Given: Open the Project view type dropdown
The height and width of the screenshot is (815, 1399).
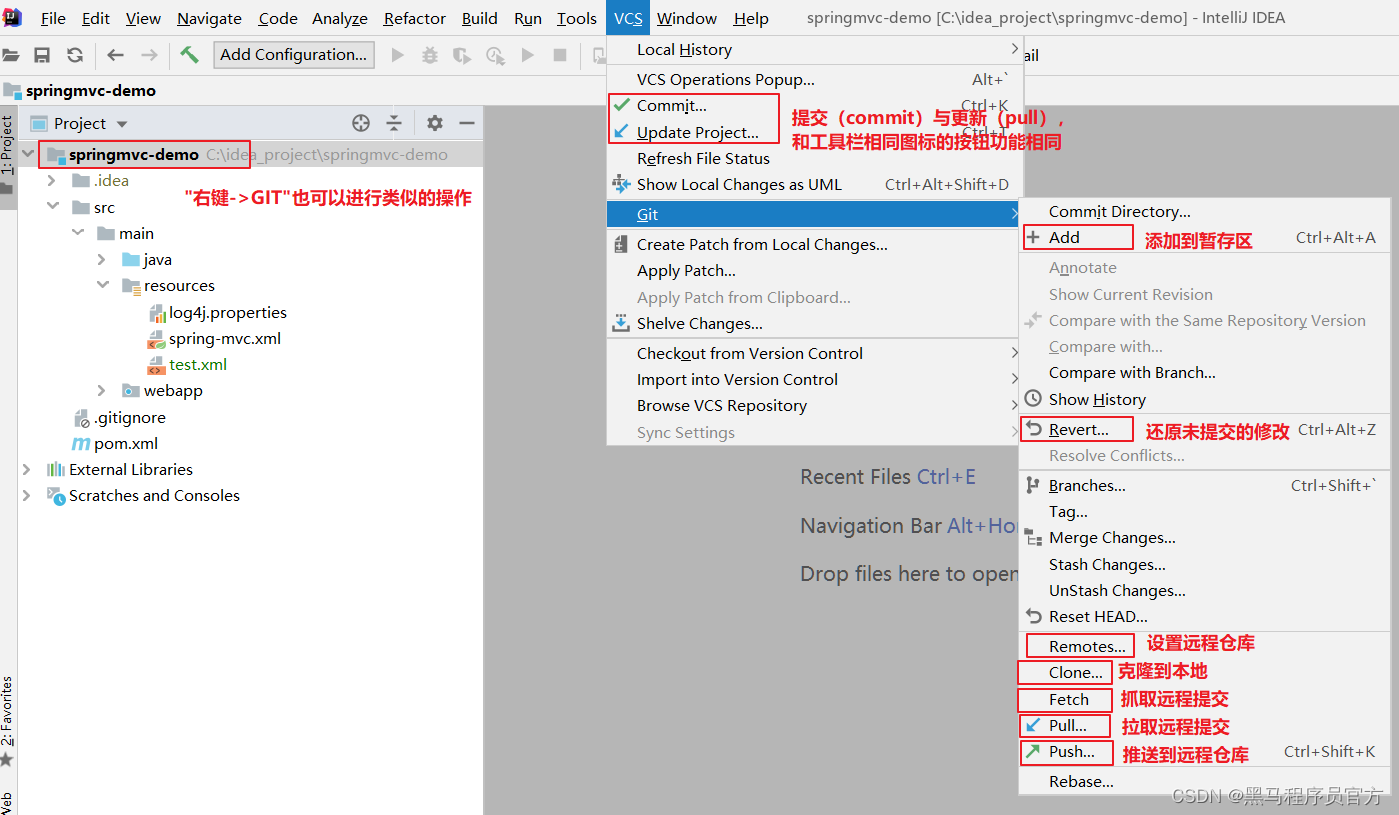Looking at the screenshot, I should pyautogui.click(x=122, y=124).
